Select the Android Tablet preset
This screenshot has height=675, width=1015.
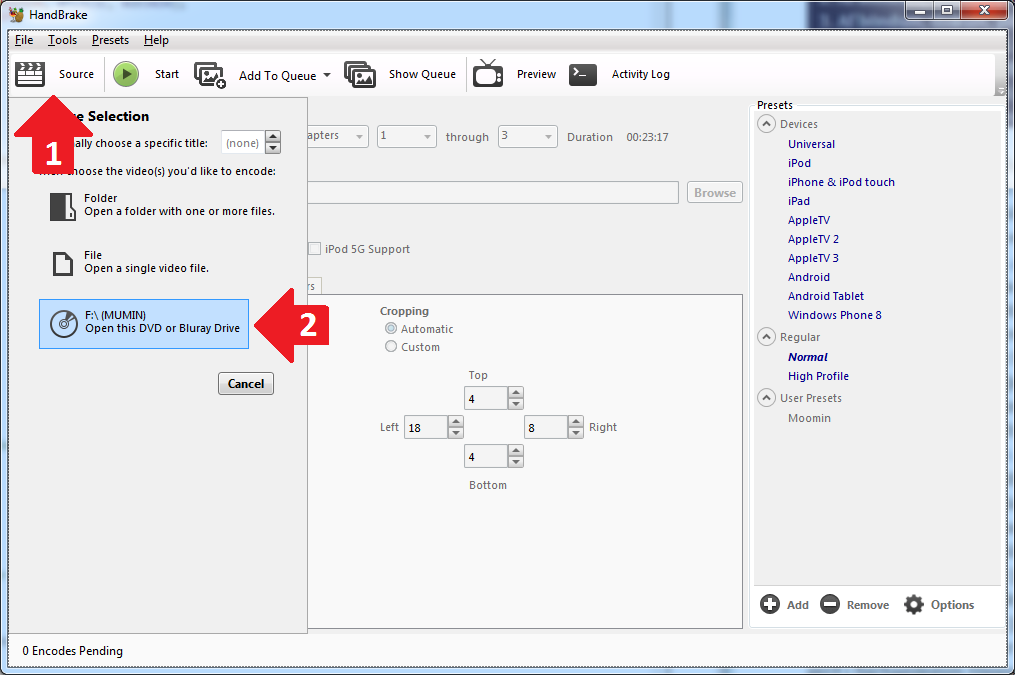825,296
